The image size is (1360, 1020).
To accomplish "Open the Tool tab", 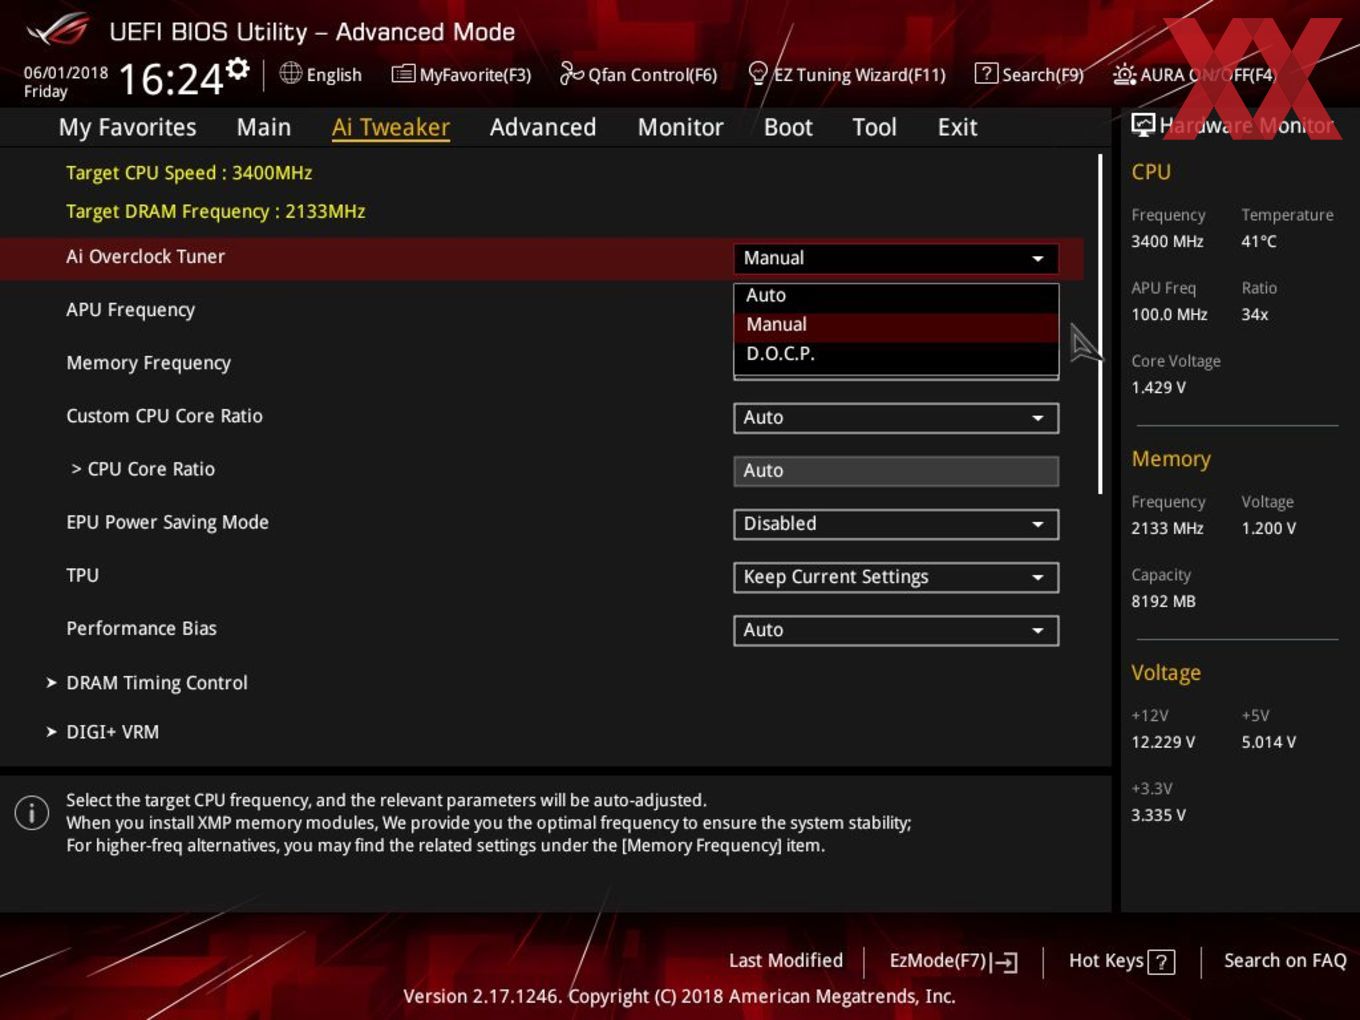I will click(x=874, y=127).
